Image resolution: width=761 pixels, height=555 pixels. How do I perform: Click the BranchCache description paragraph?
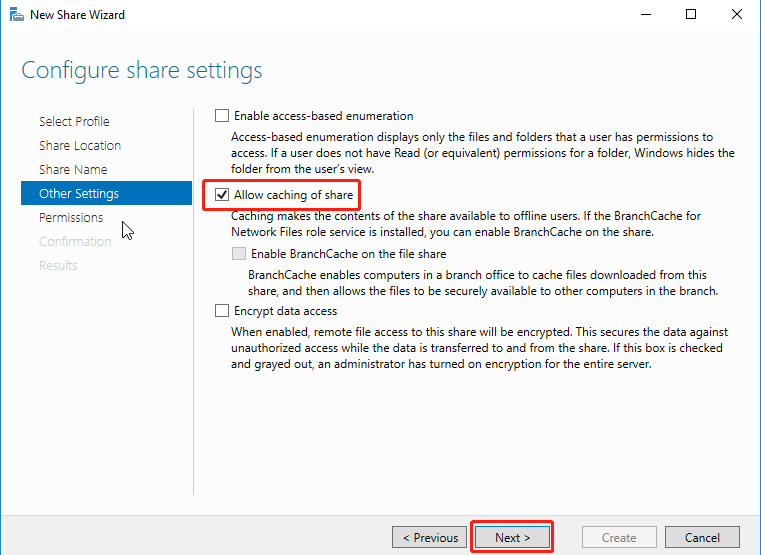[x=483, y=283]
